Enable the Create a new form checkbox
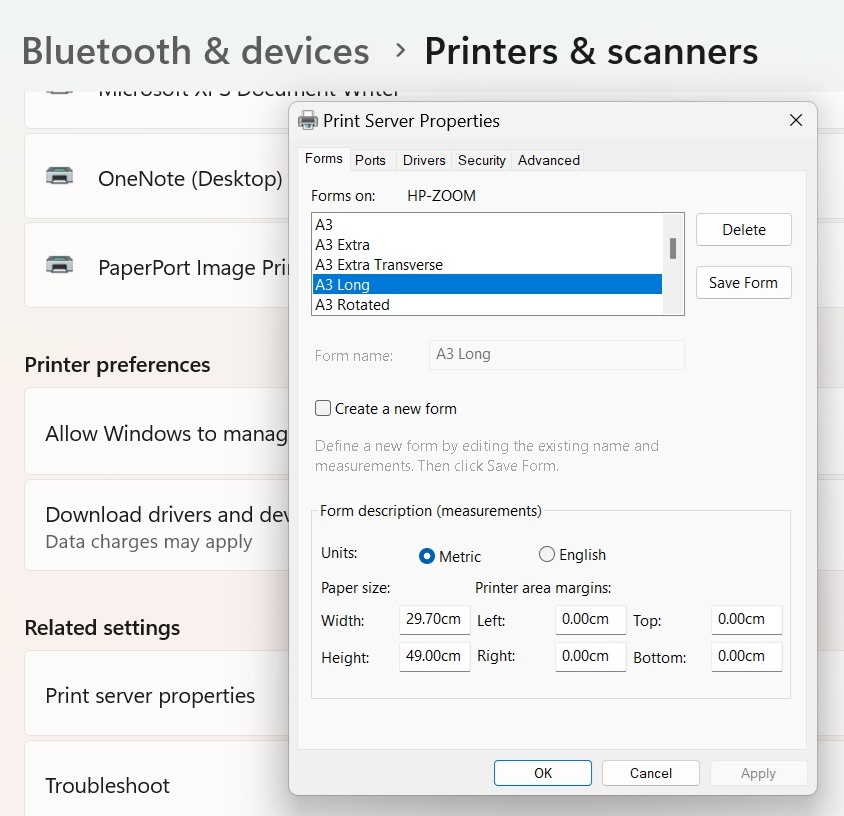The height and width of the screenshot is (816, 844). [x=323, y=408]
